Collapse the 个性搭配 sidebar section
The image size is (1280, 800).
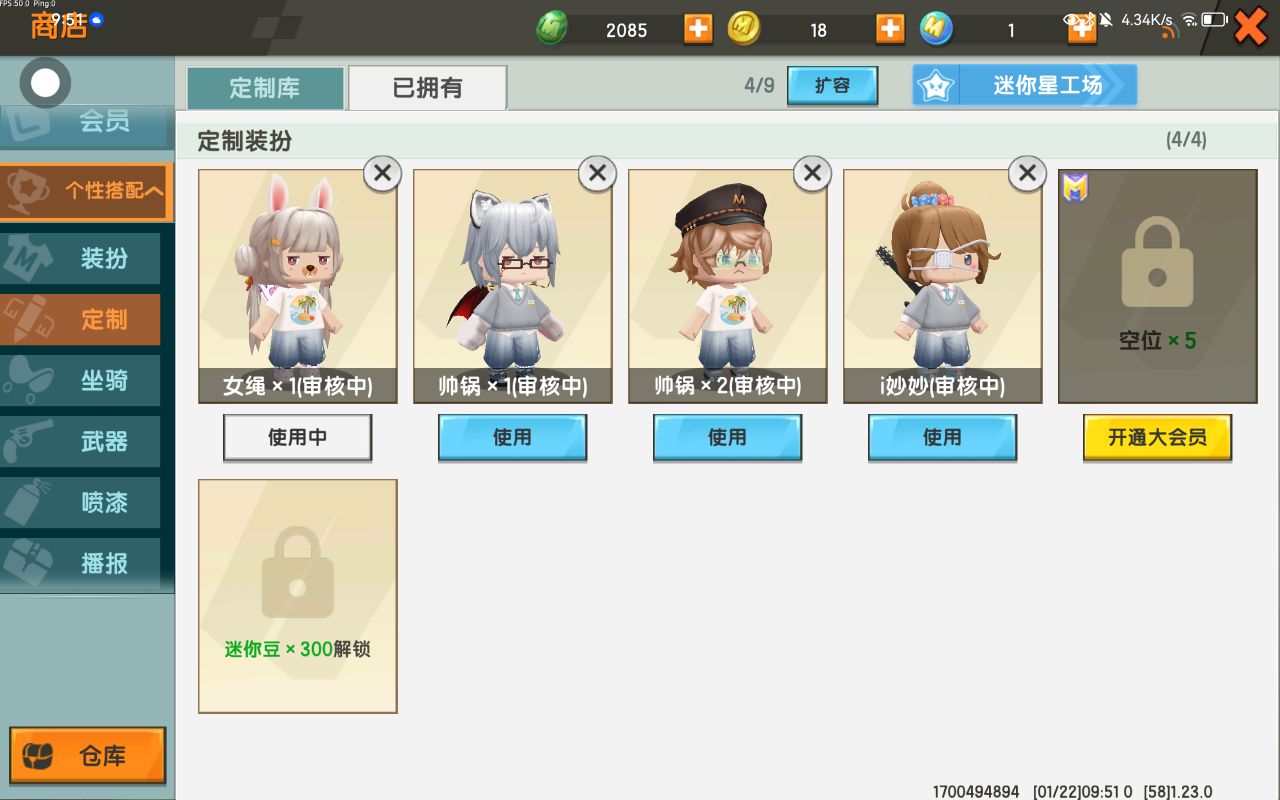[x=87, y=192]
